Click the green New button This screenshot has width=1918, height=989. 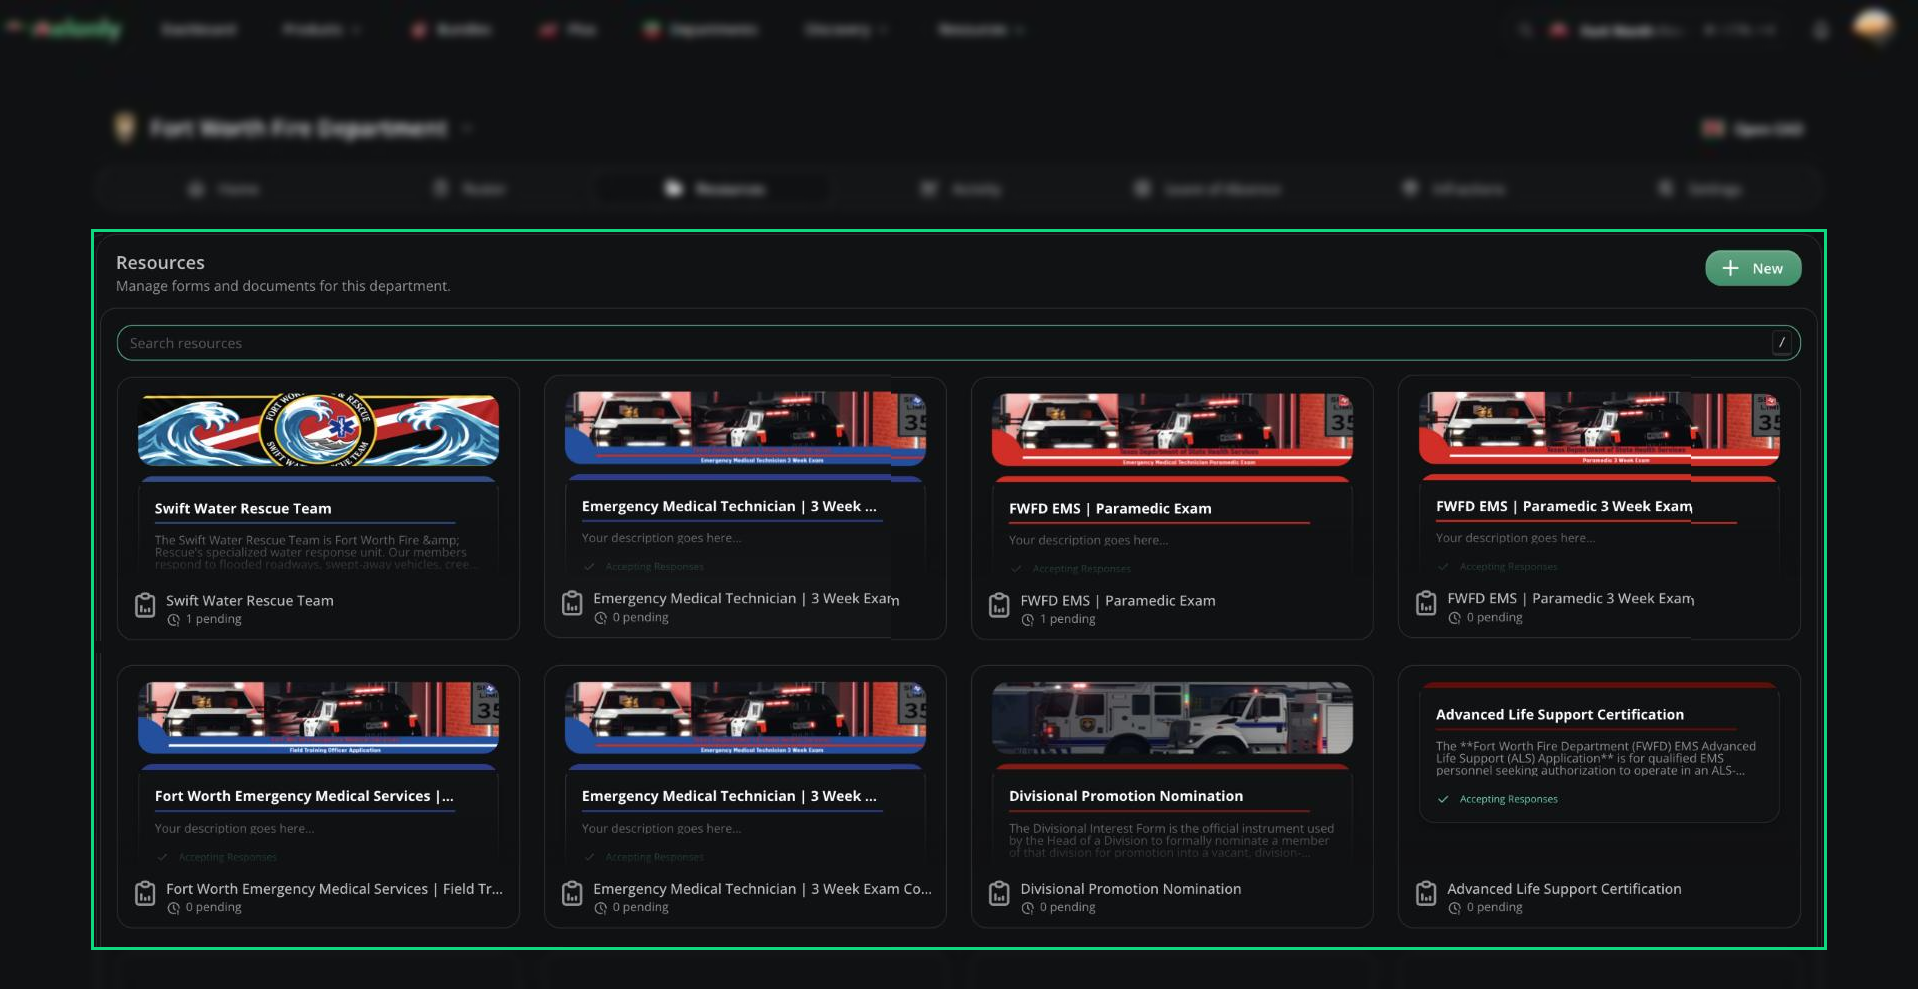1752,268
